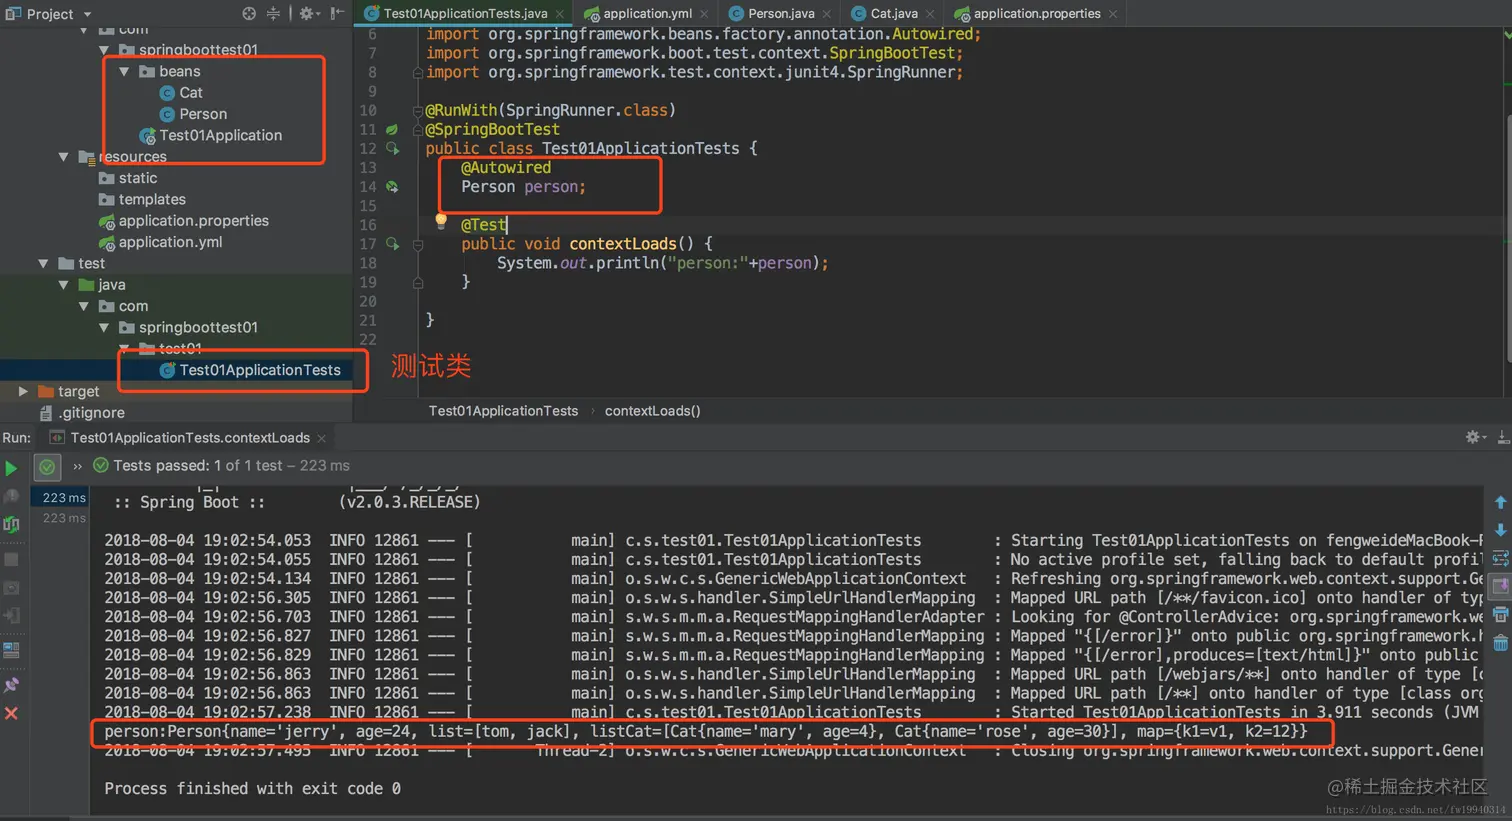Pin the Run tab with the pin icon
Viewport: 1512px width, 821px height.
[x=11, y=685]
